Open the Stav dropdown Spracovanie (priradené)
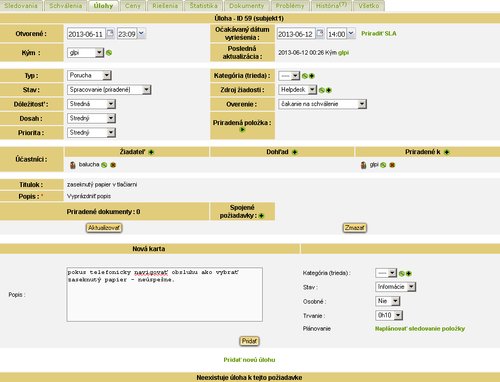The image size is (500, 382). click(109, 90)
